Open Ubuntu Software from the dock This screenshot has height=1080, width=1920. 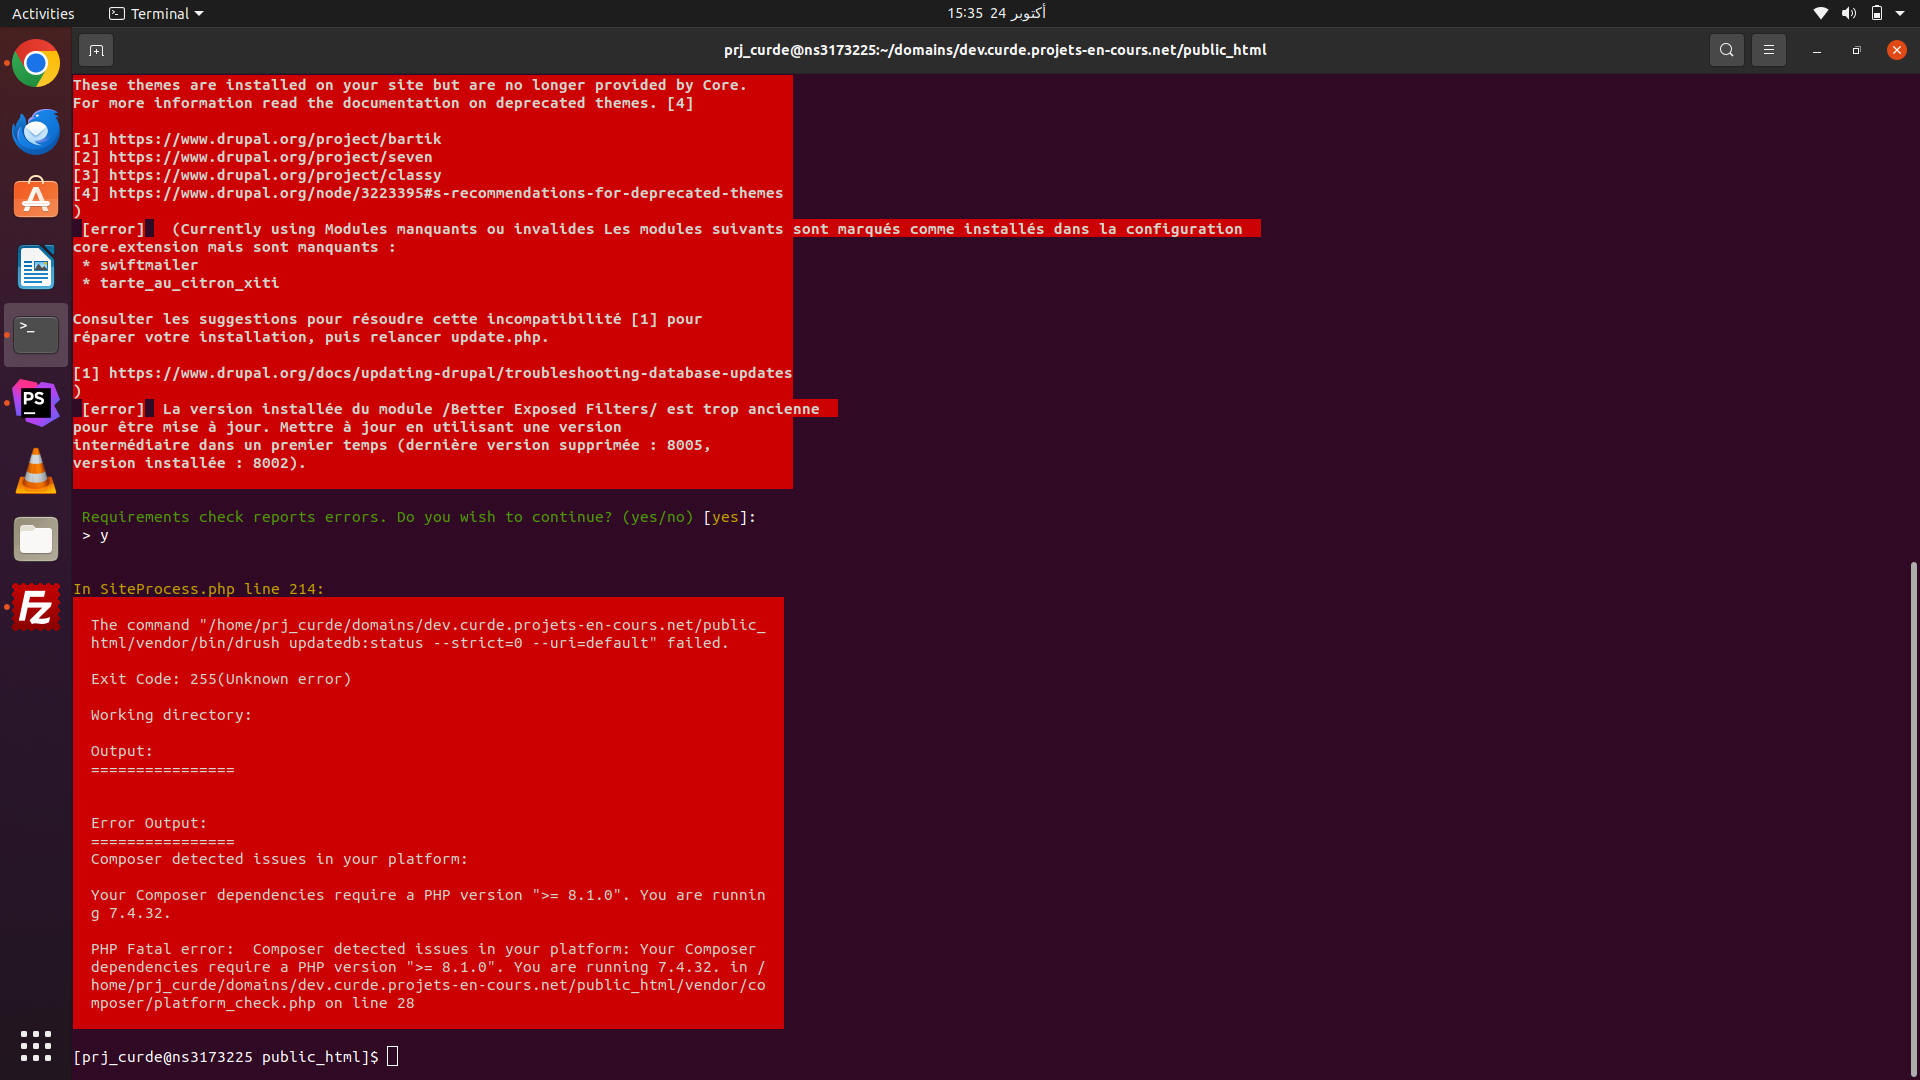click(x=36, y=198)
